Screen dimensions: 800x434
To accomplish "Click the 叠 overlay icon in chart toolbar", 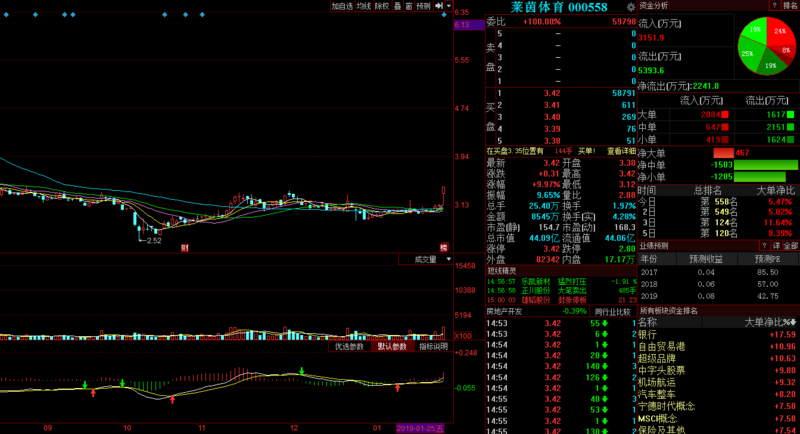I will [x=395, y=6].
